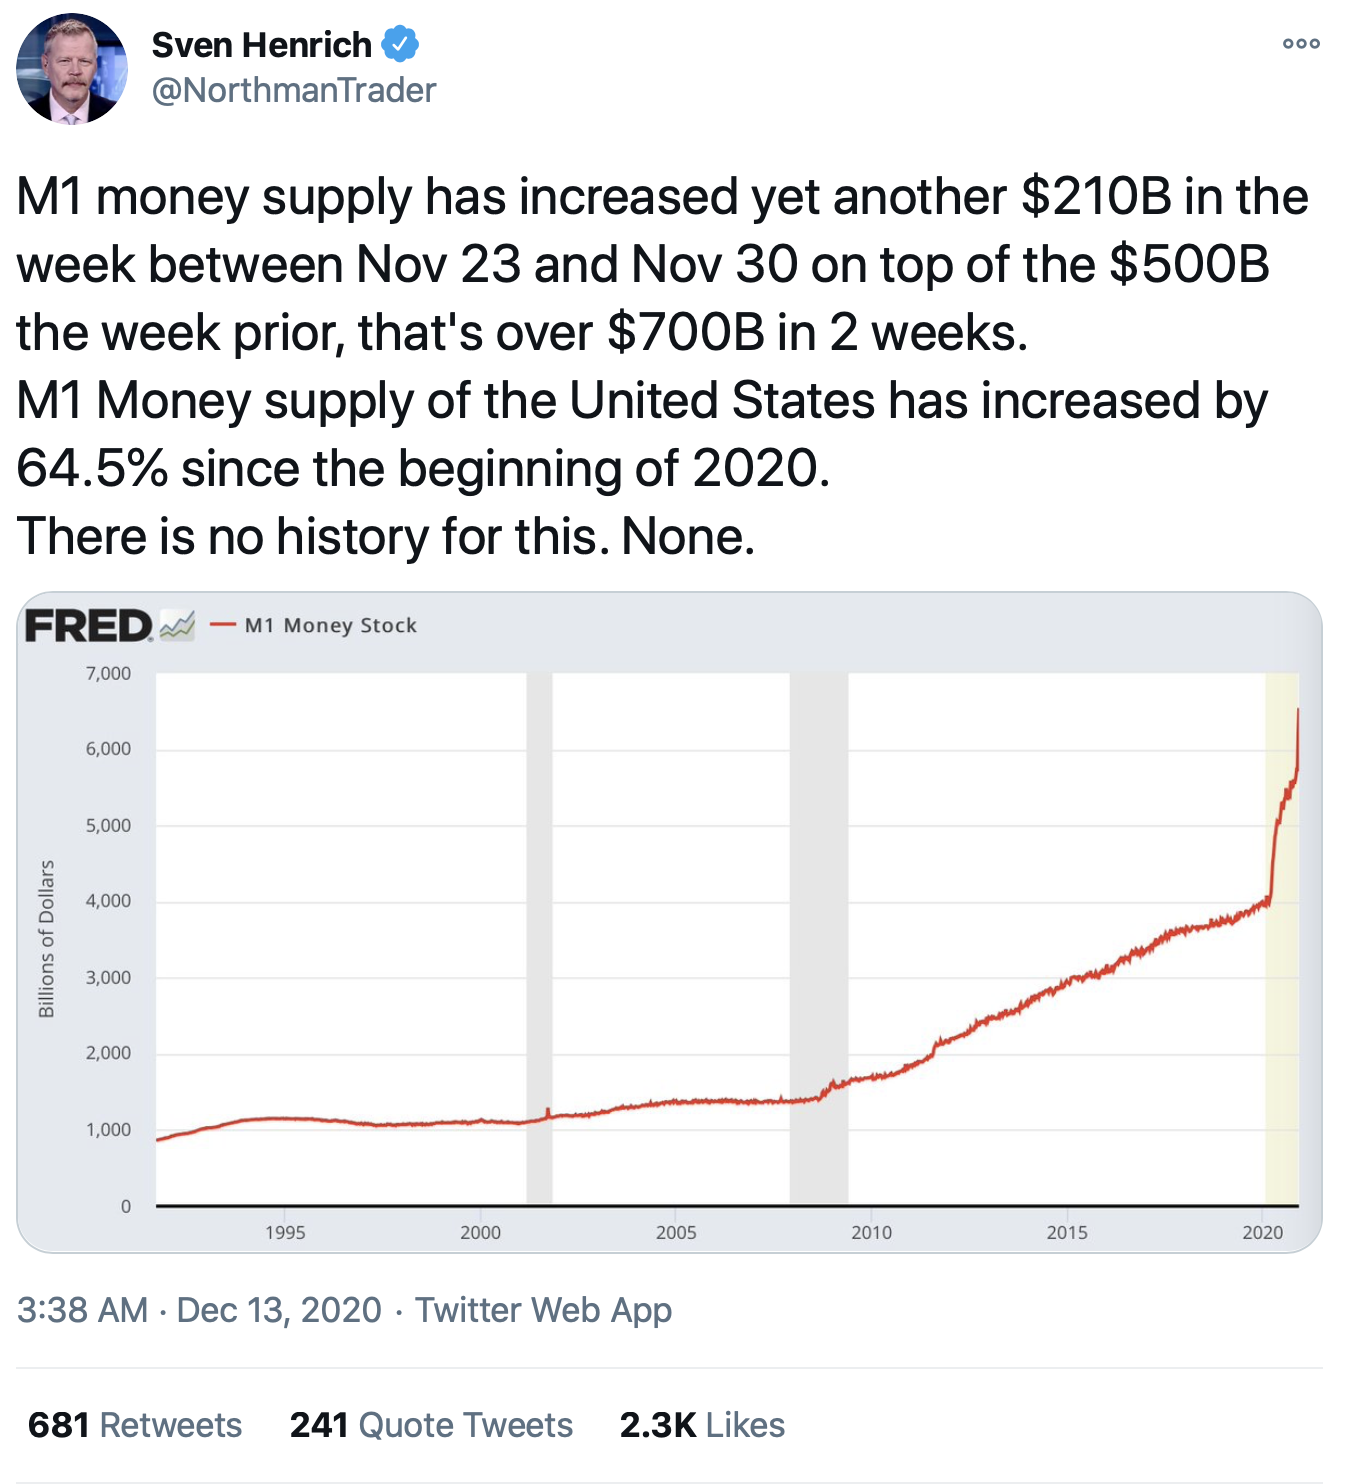Click Sven Henrich's profile avatar photo
The height and width of the screenshot is (1484, 1348).
tap(72, 69)
